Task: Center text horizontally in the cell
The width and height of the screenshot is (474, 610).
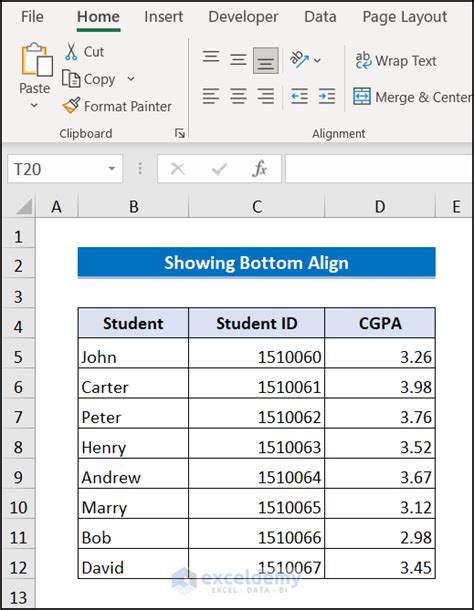Action: [238, 96]
